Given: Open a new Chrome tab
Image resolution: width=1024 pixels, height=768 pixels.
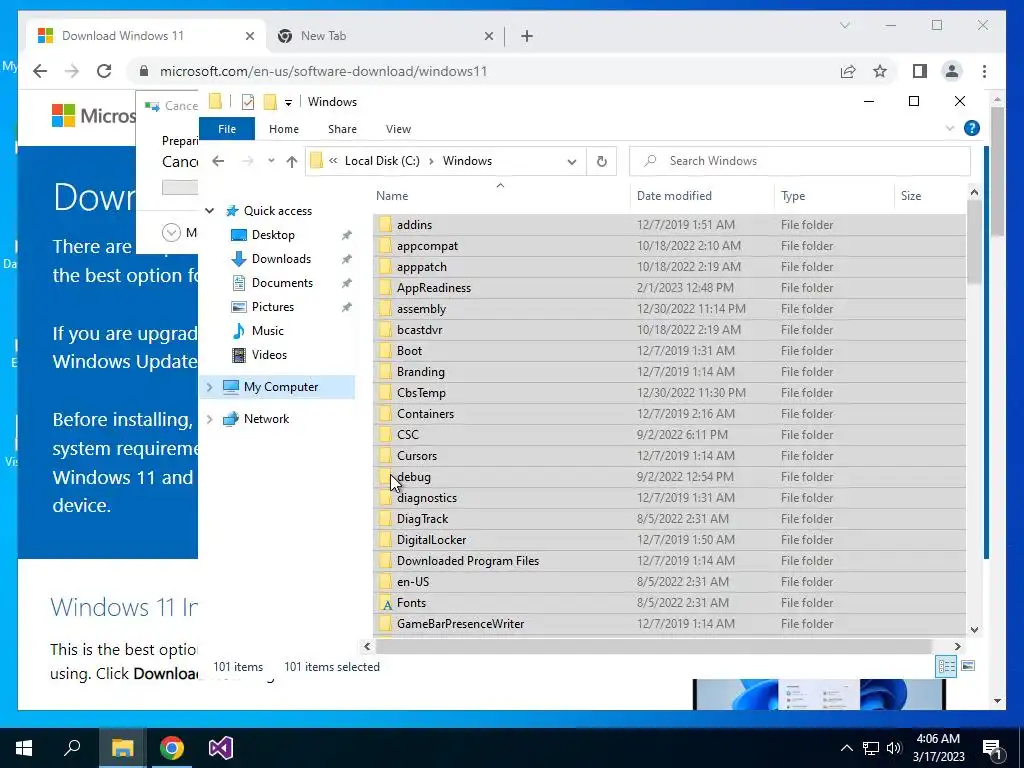Looking at the screenshot, I should coord(527,36).
